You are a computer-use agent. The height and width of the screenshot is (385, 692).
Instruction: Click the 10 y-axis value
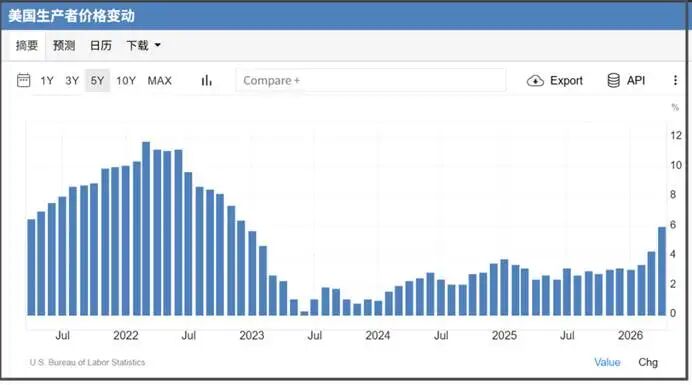(x=676, y=165)
